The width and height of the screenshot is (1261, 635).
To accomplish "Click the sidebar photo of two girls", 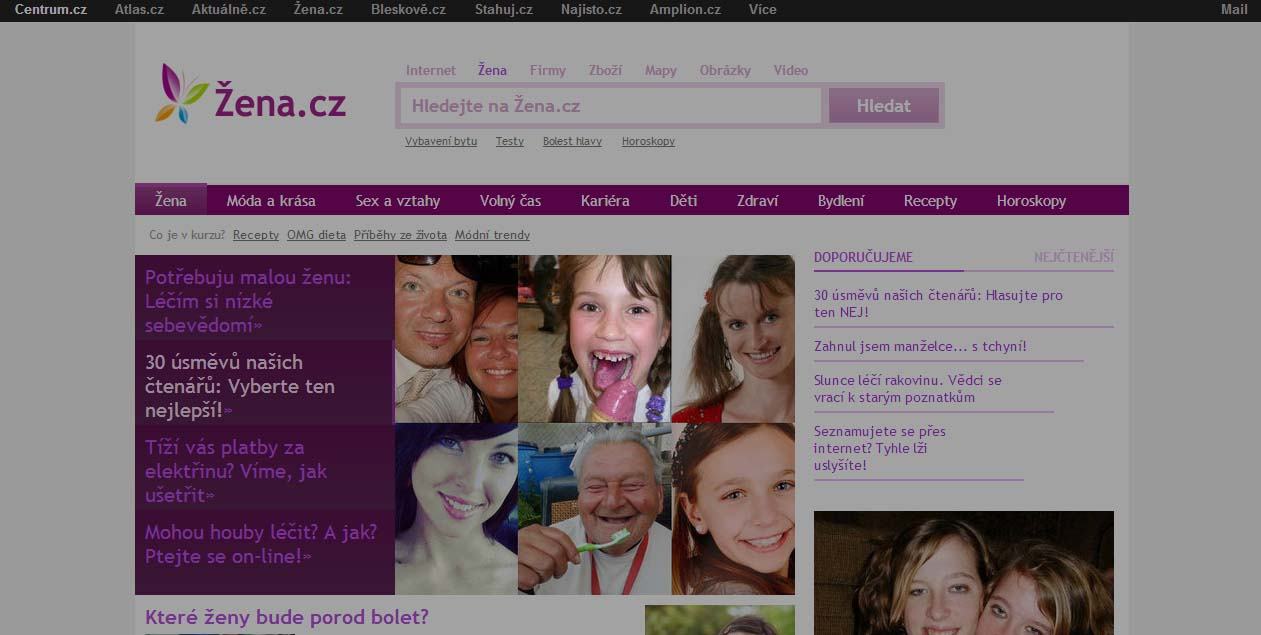I will (964, 573).
